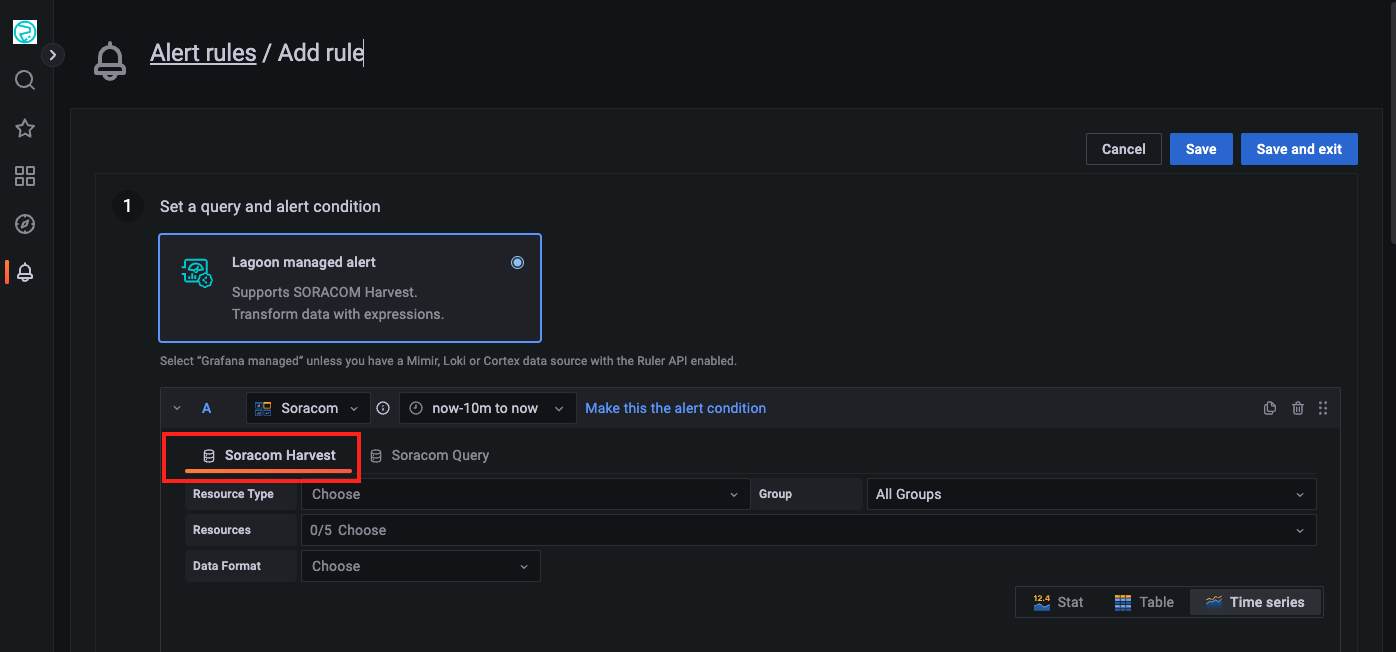Click the Cancel button

[x=1124, y=149]
